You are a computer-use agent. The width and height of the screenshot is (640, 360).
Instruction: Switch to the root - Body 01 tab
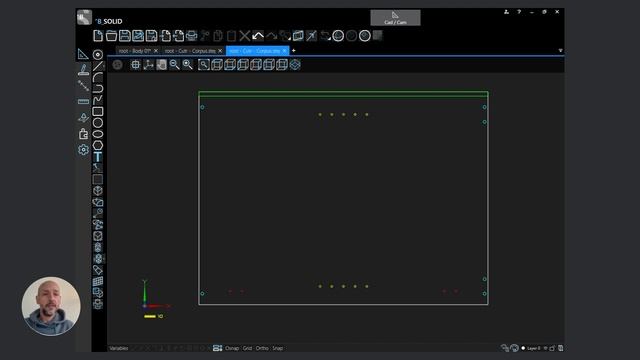134,51
